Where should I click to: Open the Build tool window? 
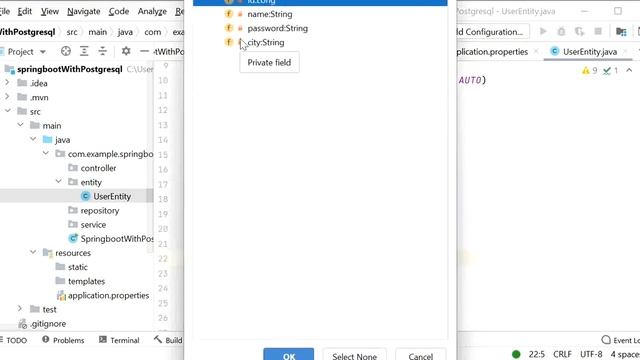coord(168,340)
